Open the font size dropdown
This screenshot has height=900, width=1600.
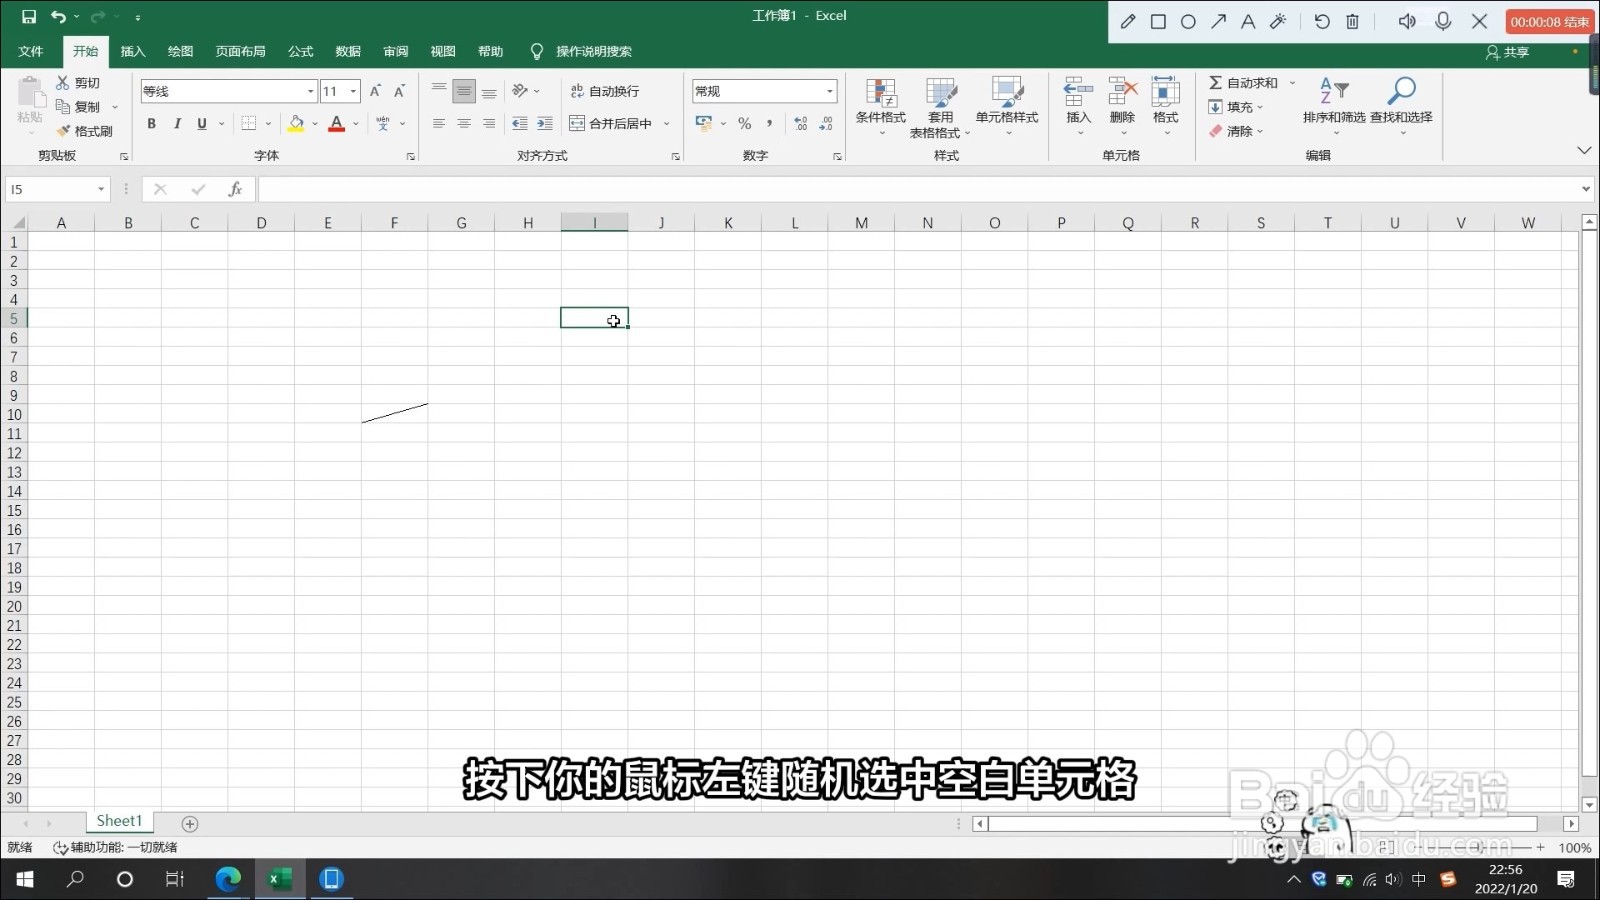353,91
